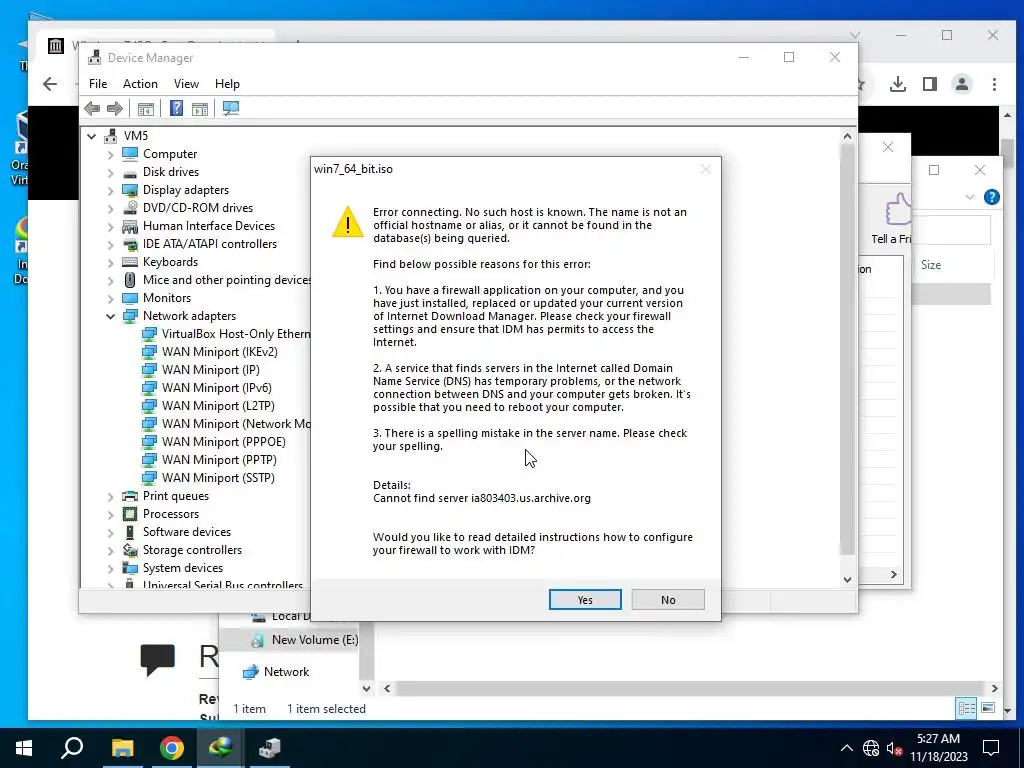1024x768 pixels.
Task: Click the taskbar Search magnifier
Action: click(x=72, y=748)
